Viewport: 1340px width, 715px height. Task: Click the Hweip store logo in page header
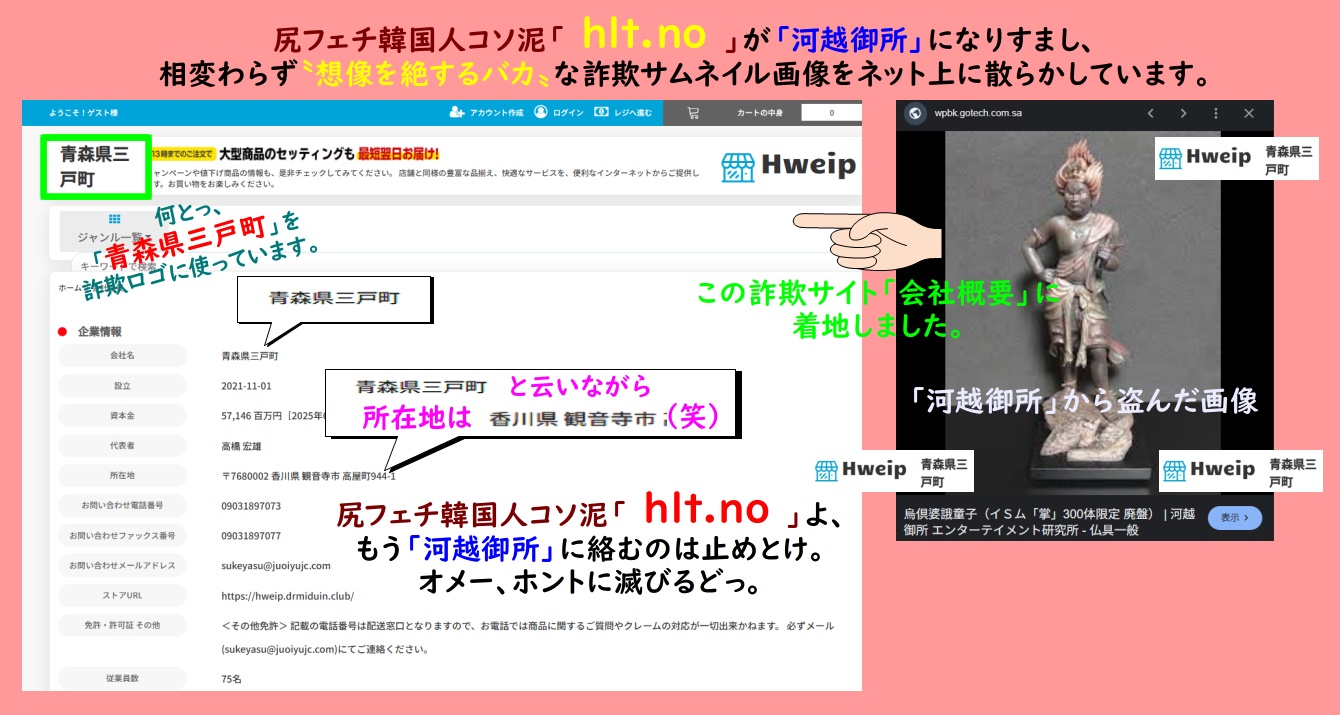point(789,167)
